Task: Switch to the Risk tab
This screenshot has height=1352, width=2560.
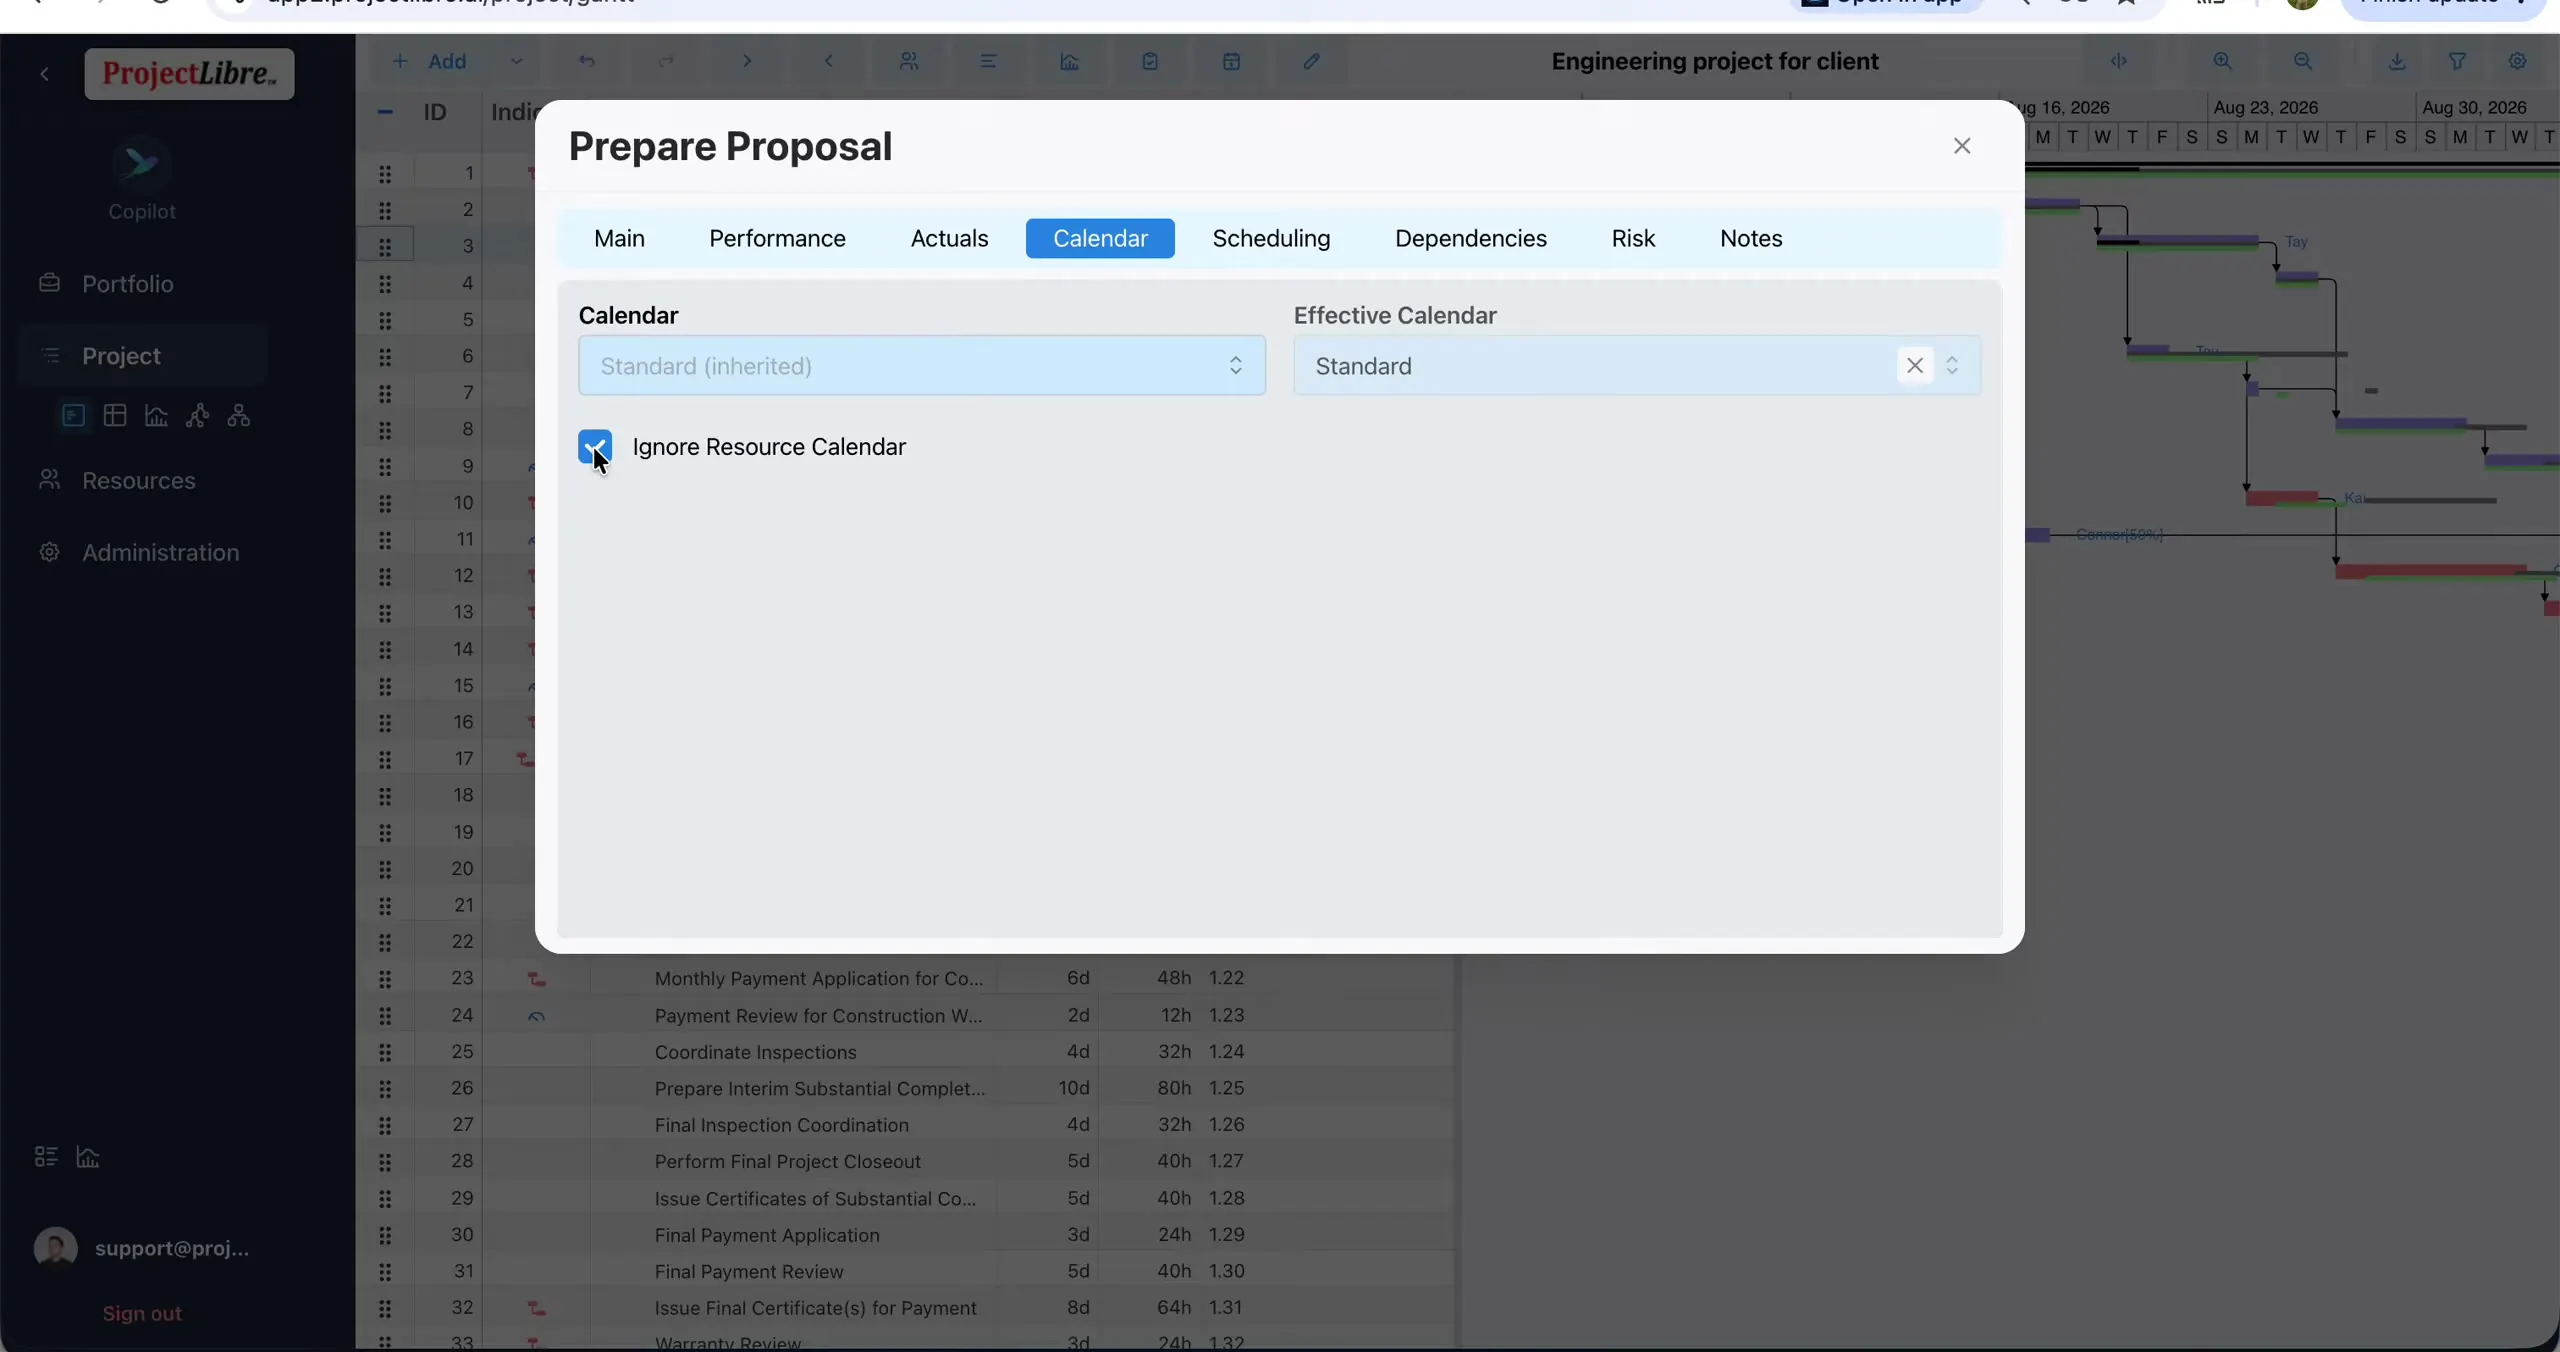Action: point(1633,238)
